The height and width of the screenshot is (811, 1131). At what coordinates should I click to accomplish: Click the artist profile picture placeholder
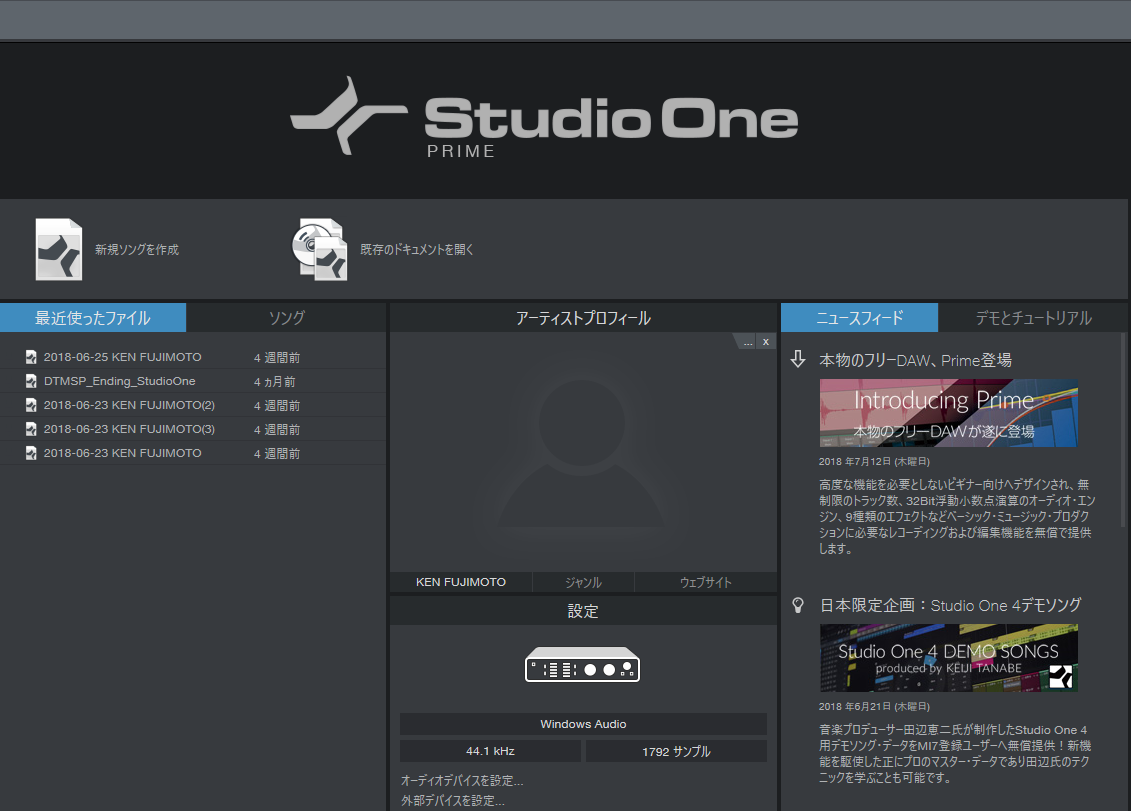pos(582,452)
